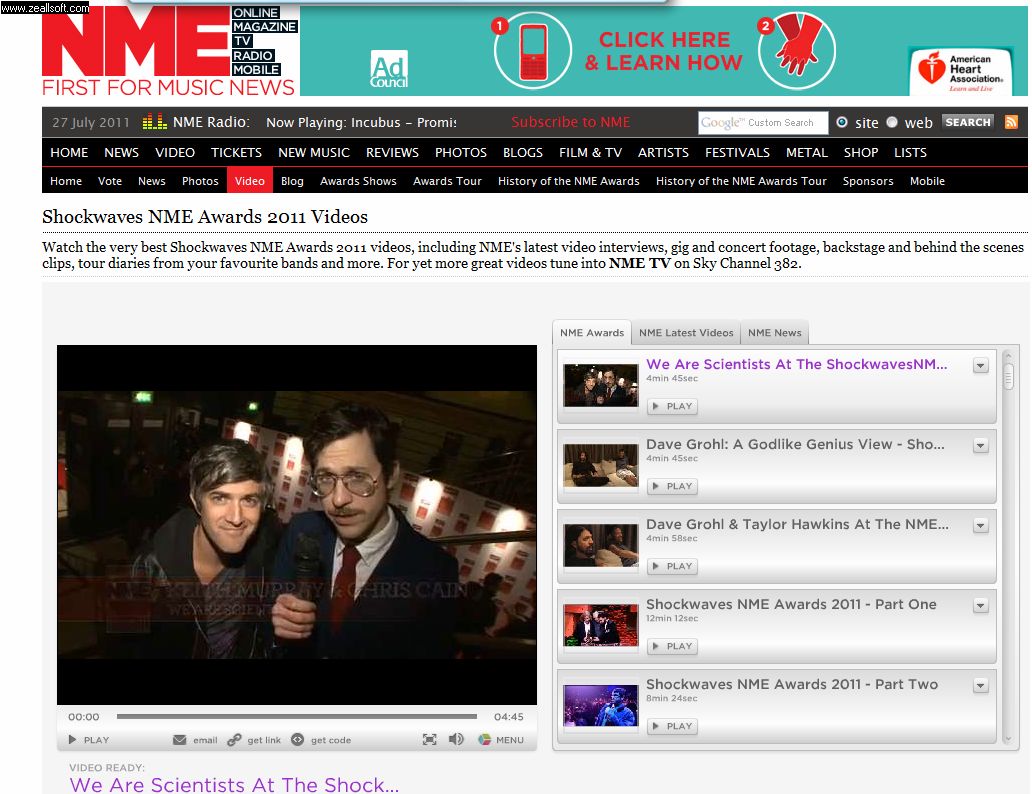
Task: Click the get code embed icon
Action: (297, 740)
